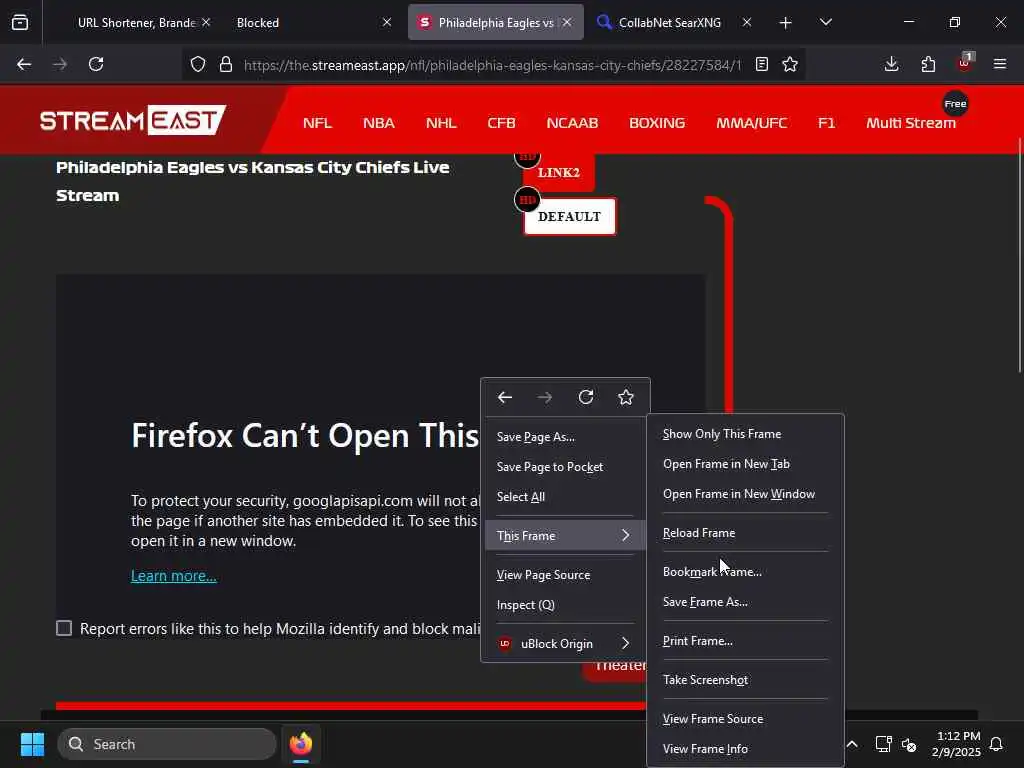Click the page vertical scrollbar thumb
Viewport: 1024px width, 768px height.
coord(1019,256)
